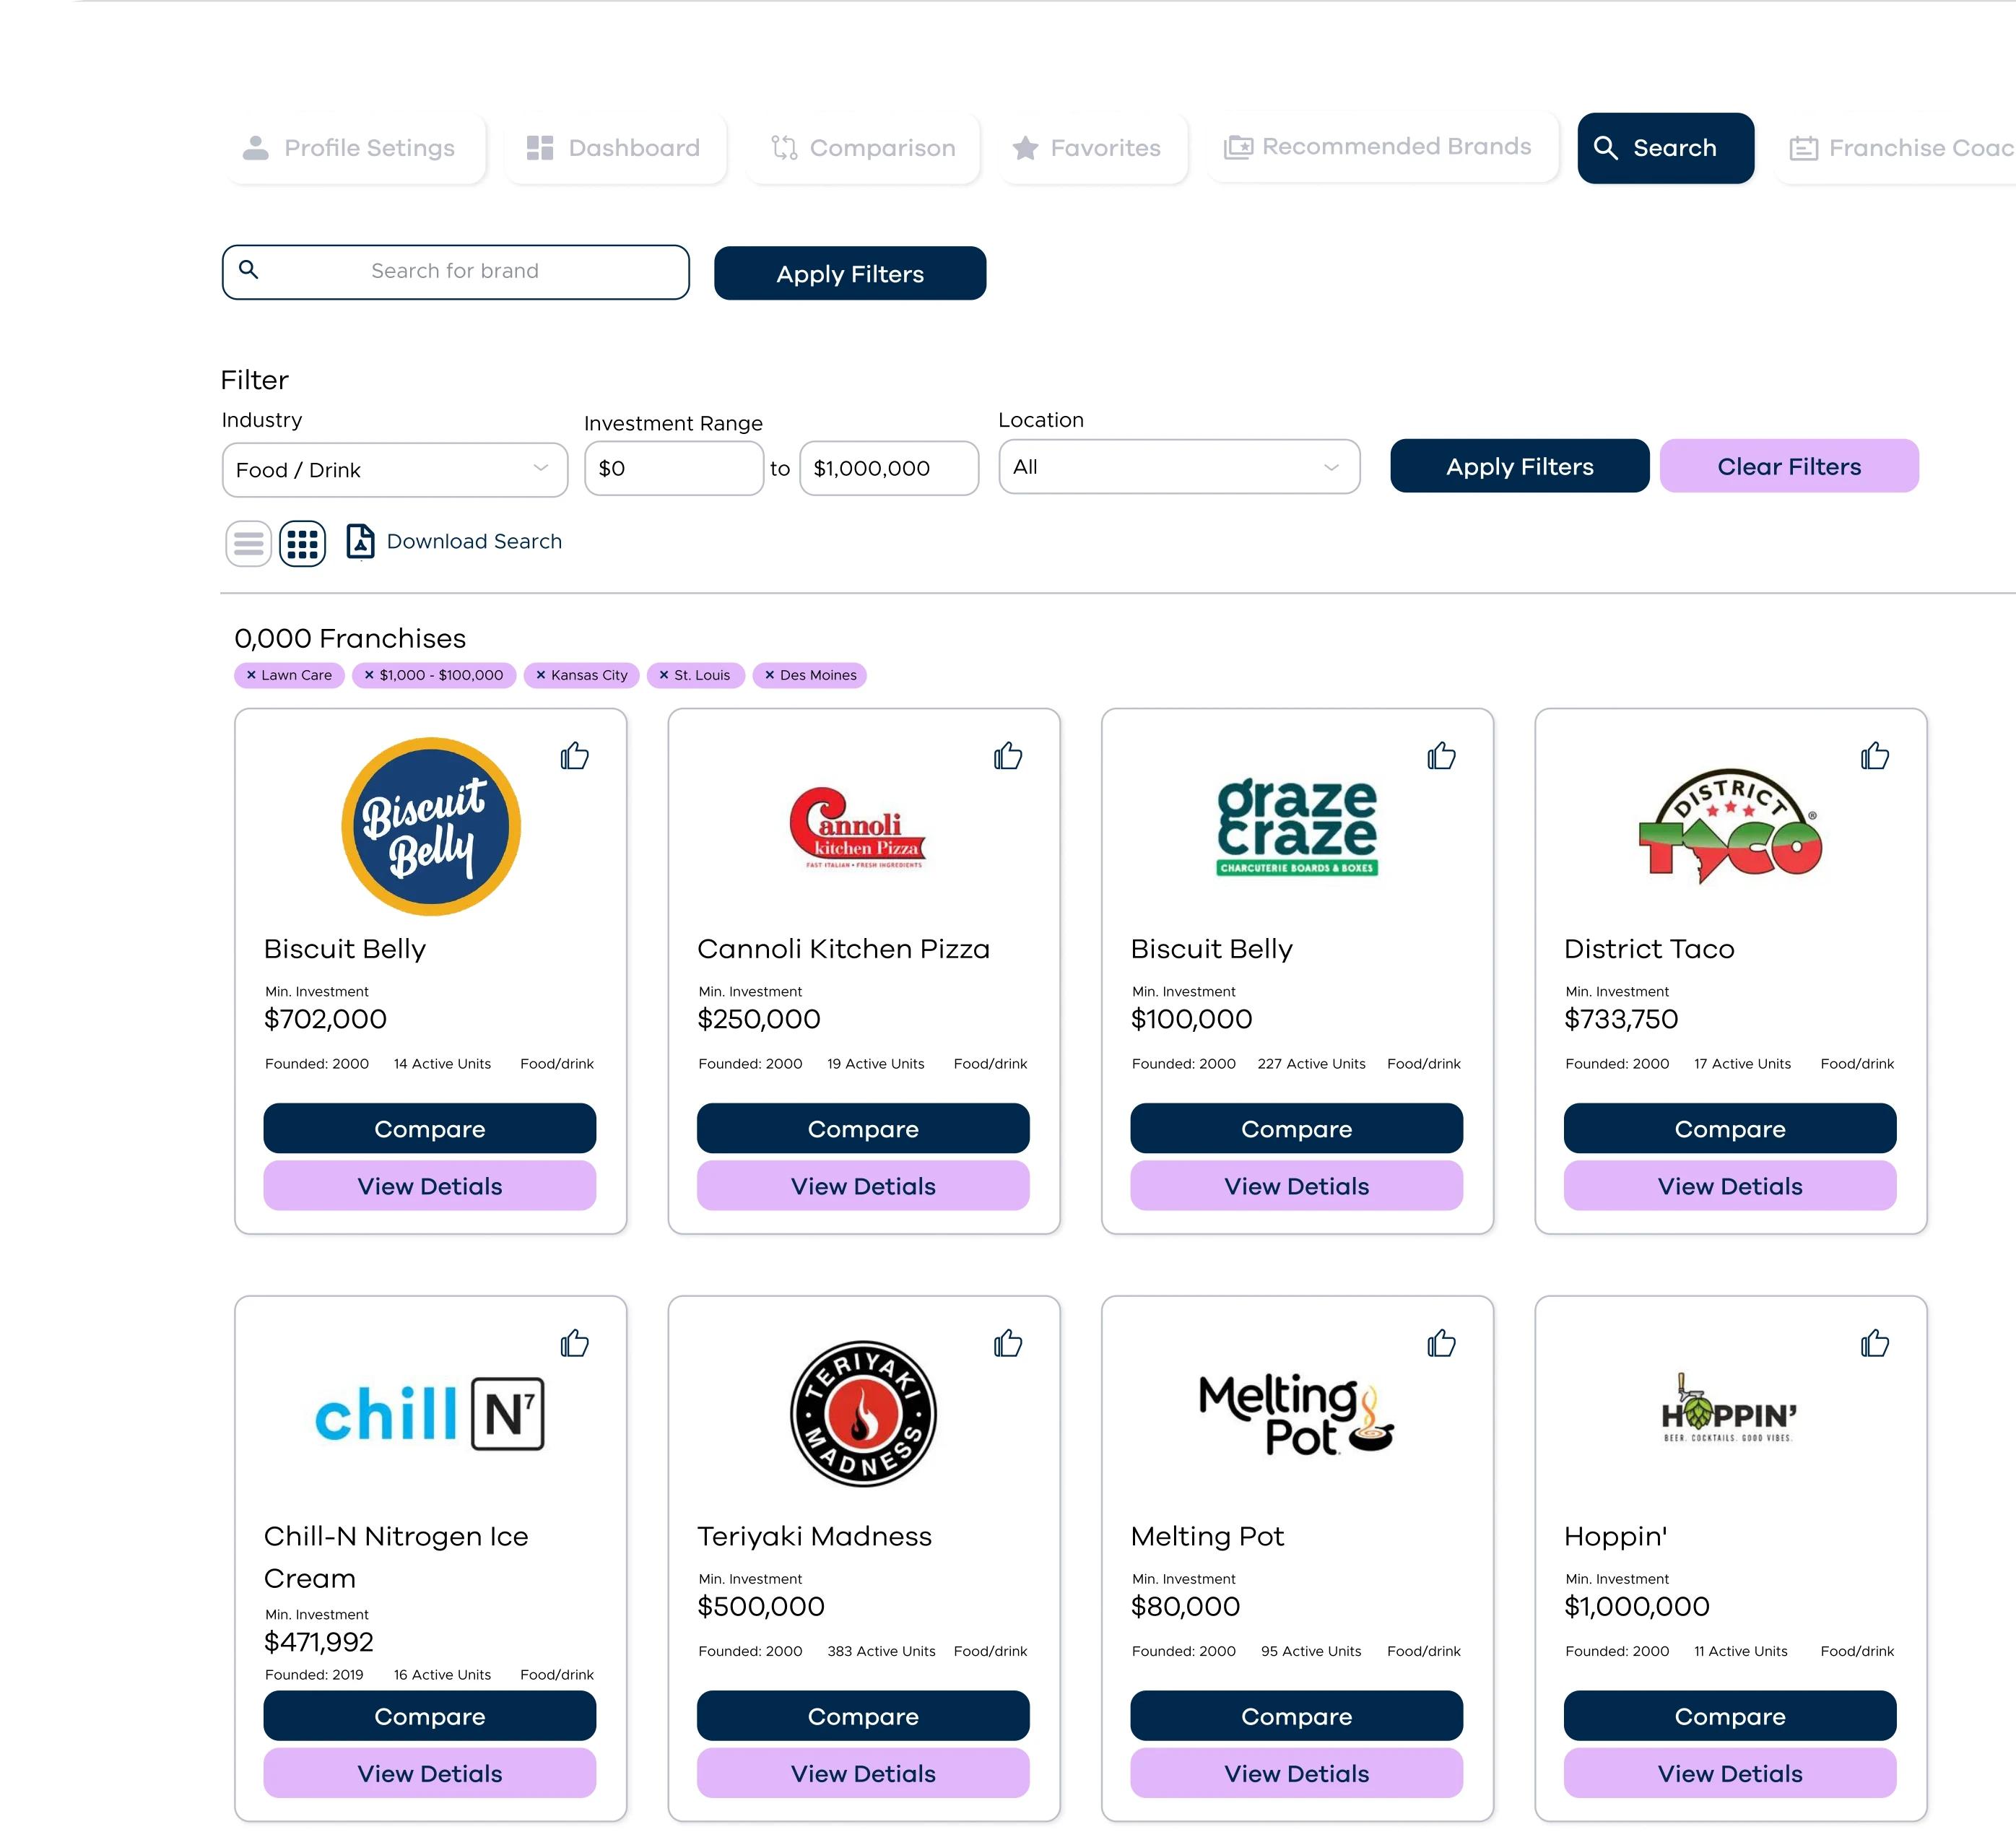
Task: Thumbs-up the Cannoli Kitchen Pizza card
Action: pyautogui.click(x=1007, y=756)
